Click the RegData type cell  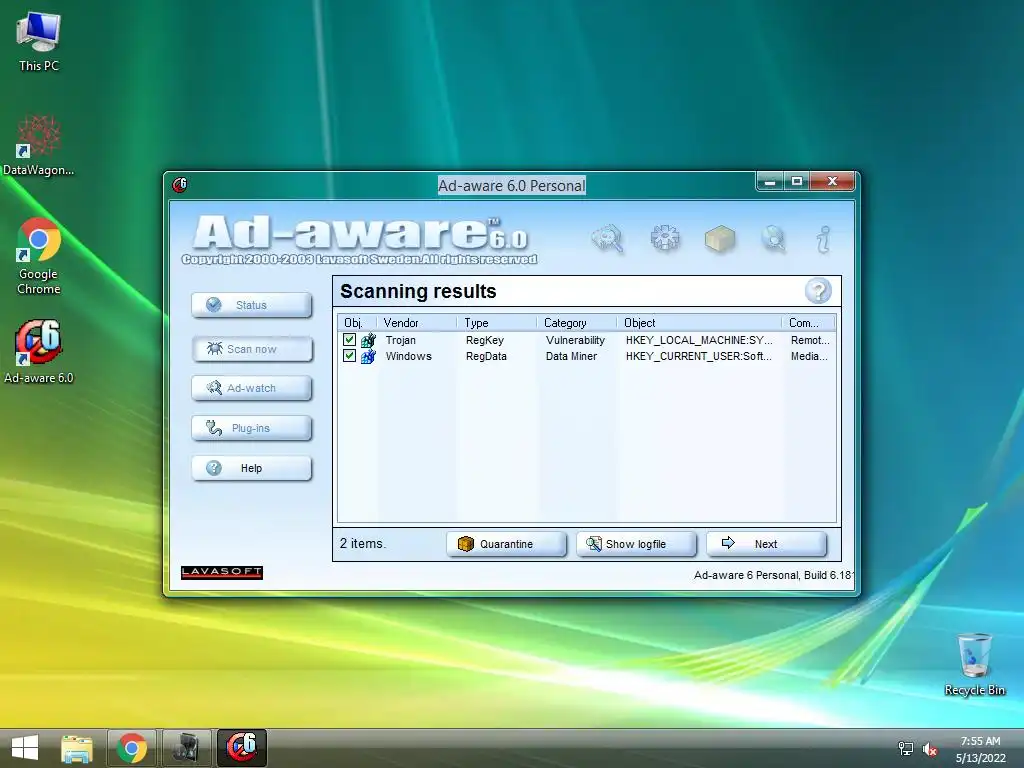[486, 357]
